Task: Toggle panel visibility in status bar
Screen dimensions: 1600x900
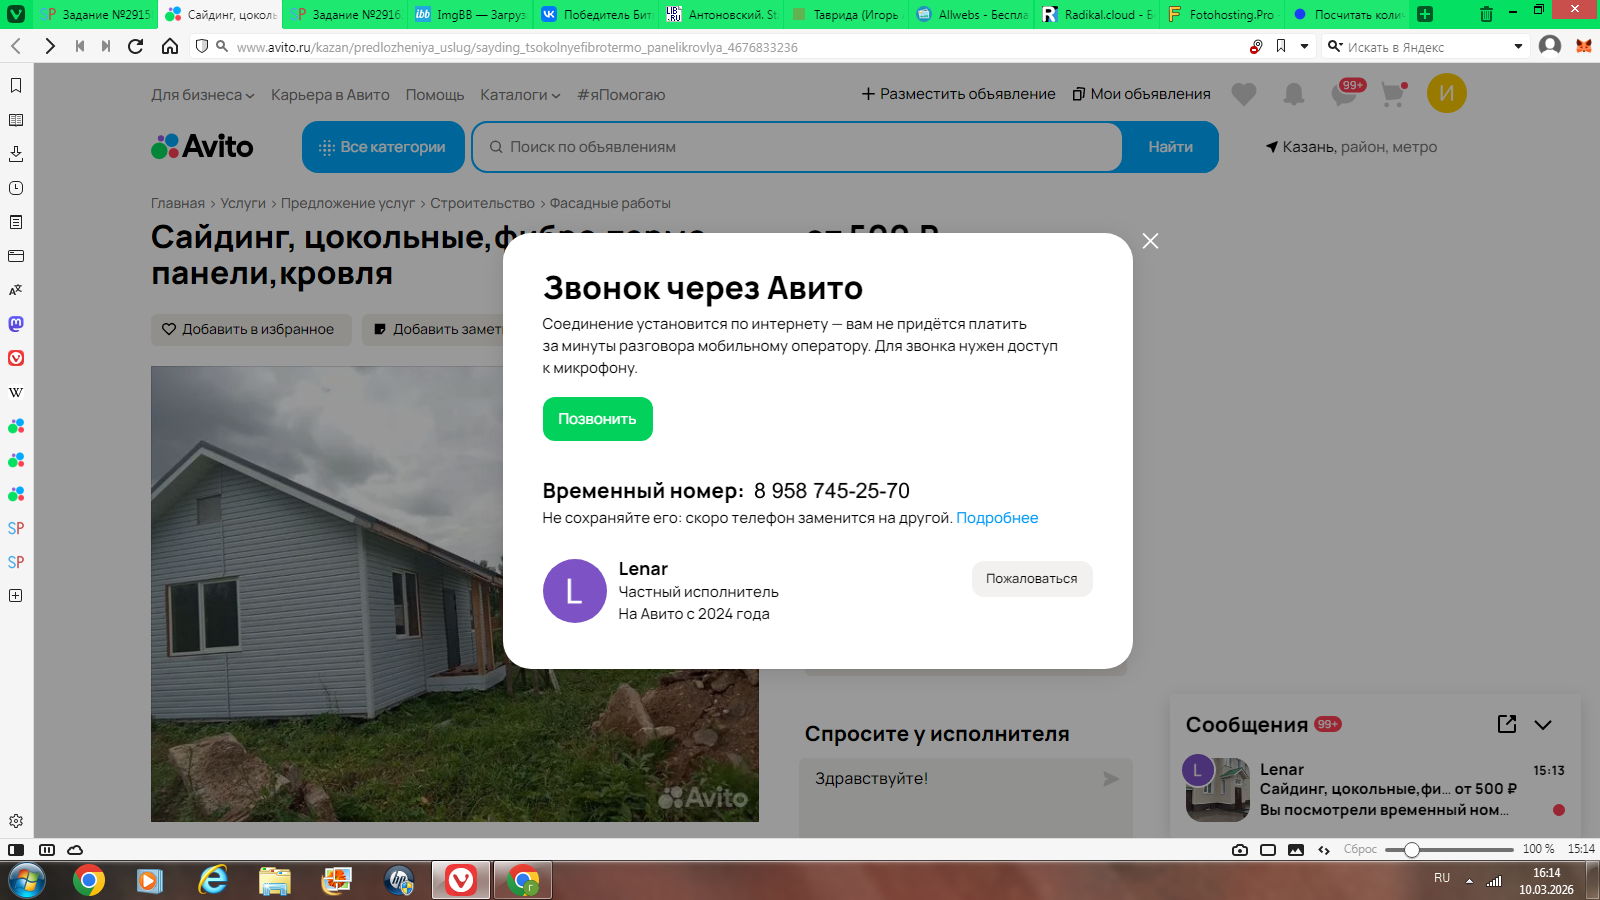Action: tap(16, 850)
